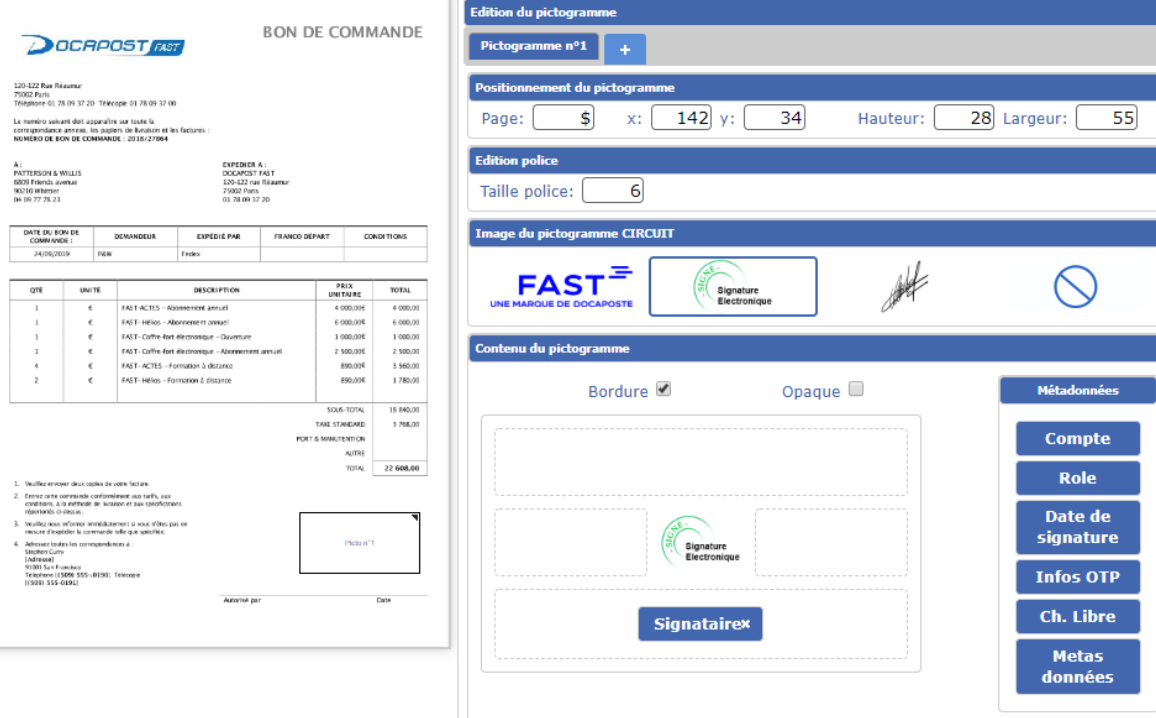Viewport: 1156px width, 718px height.
Task: Select the FAST Docaposte logo pictogram image
Action: pos(561,287)
